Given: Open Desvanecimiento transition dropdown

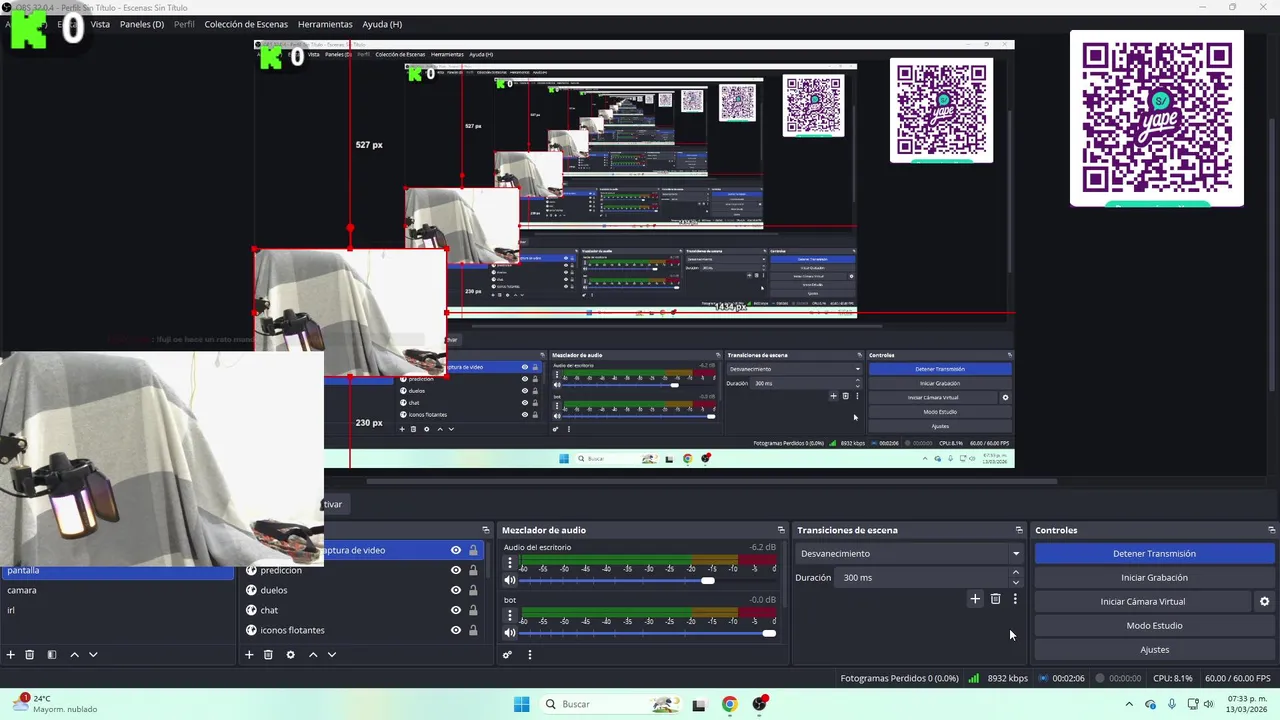Looking at the screenshot, I should click(x=910, y=553).
